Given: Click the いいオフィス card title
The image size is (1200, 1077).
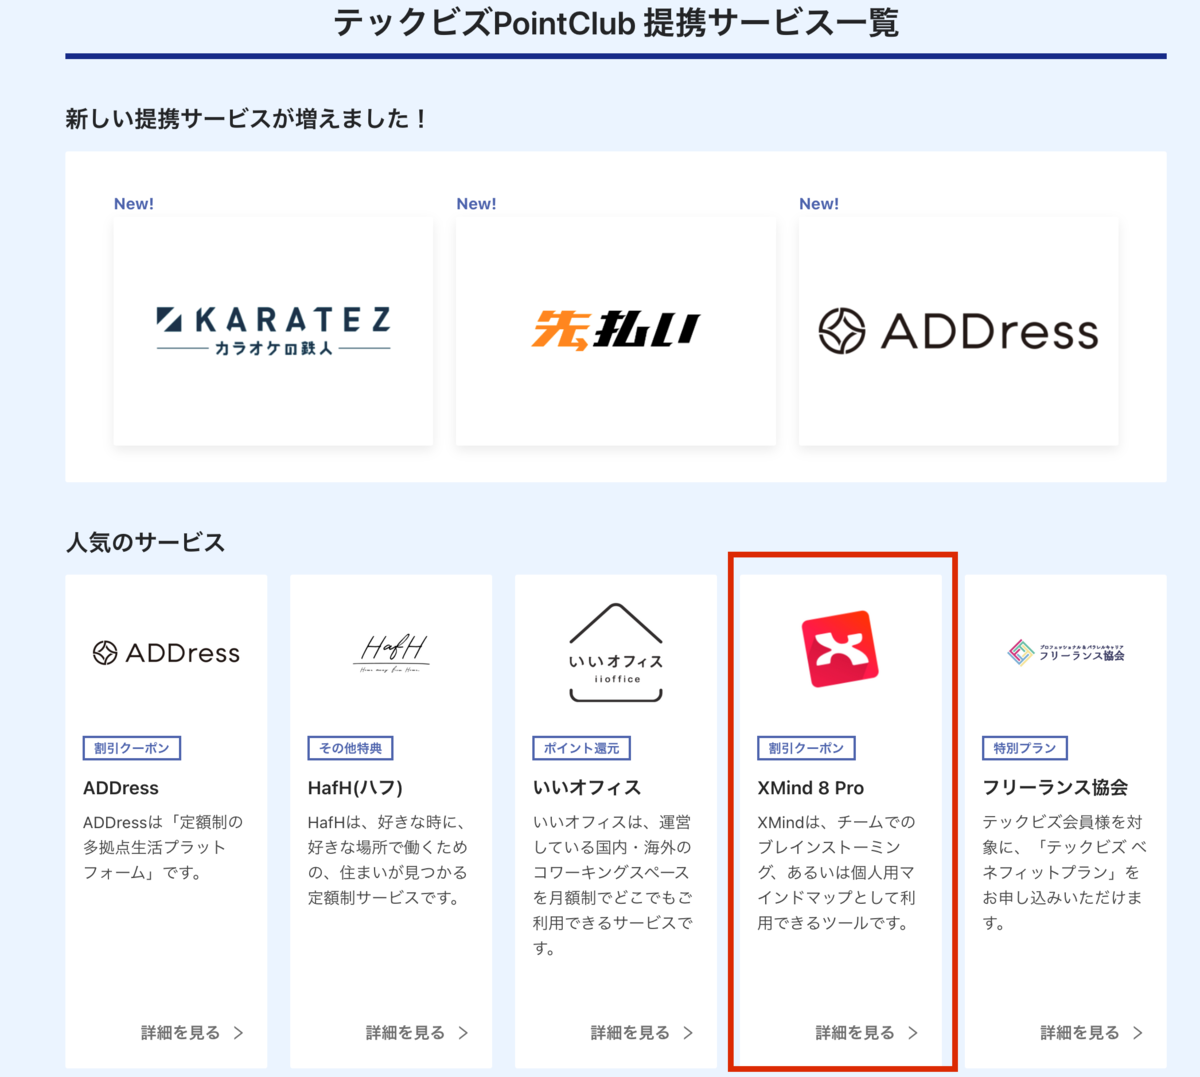Looking at the screenshot, I should pos(587,788).
